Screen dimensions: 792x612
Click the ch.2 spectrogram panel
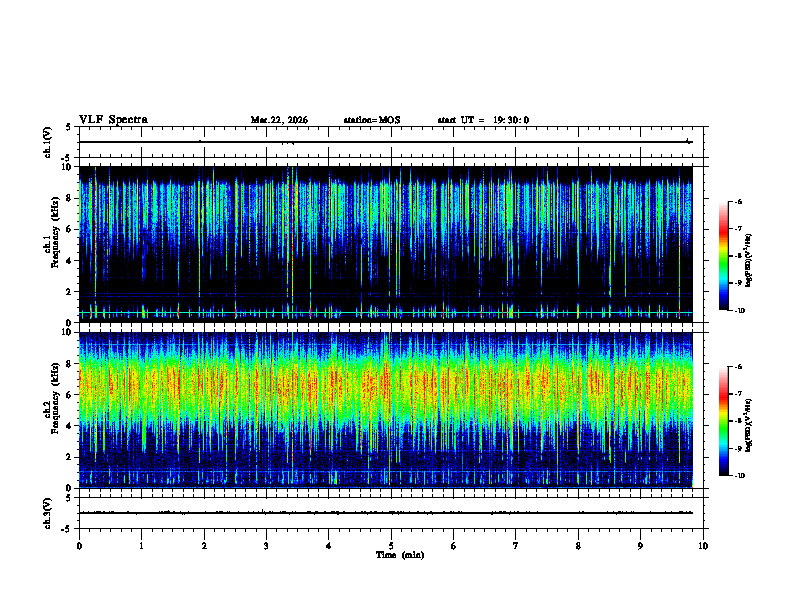386,410
